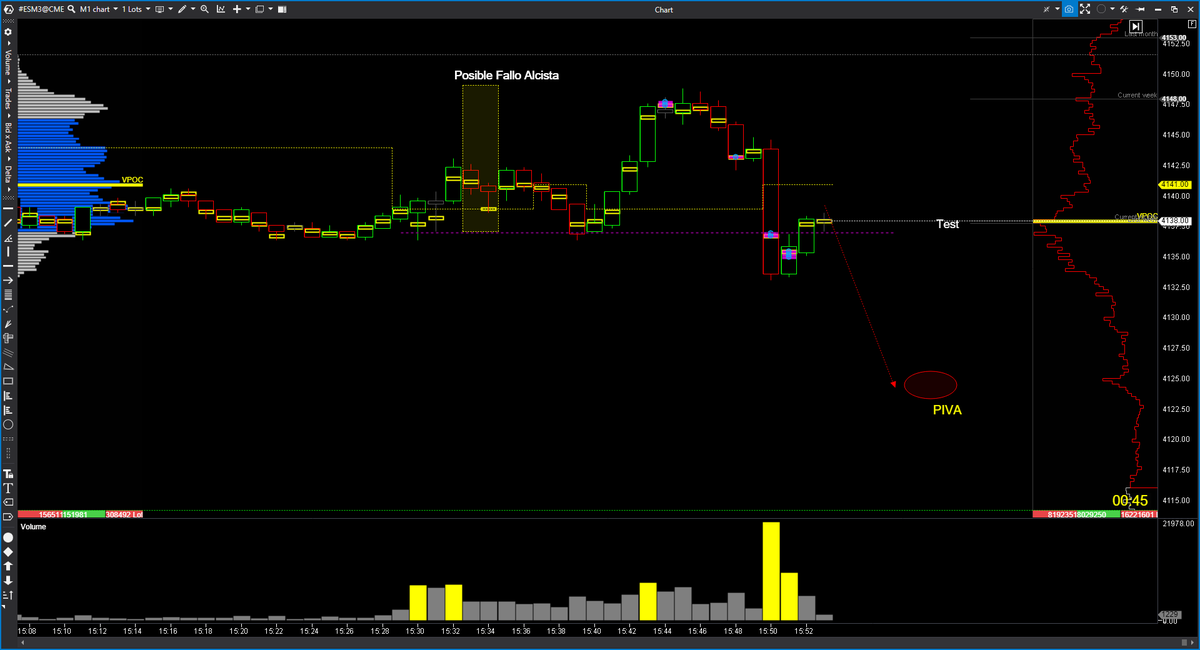Screen dimensions: 1200x650
Task: Select the up arrow marker tool
Action: click(x=8, y=566)
